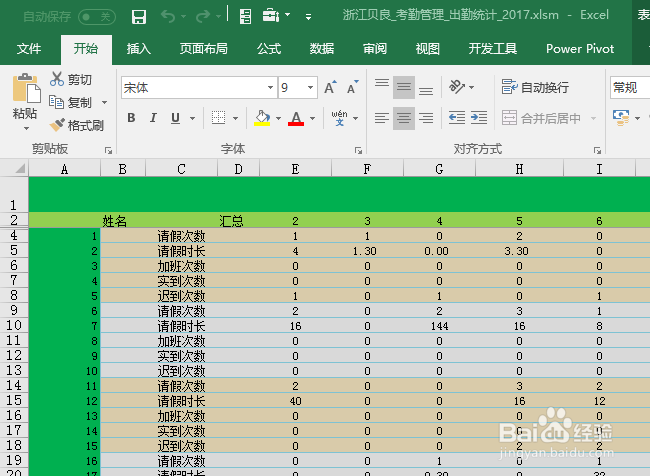Toggle Underline formatting
This screenshot has height=476, width=650.
pyautogui.click(x=175, y=118)
